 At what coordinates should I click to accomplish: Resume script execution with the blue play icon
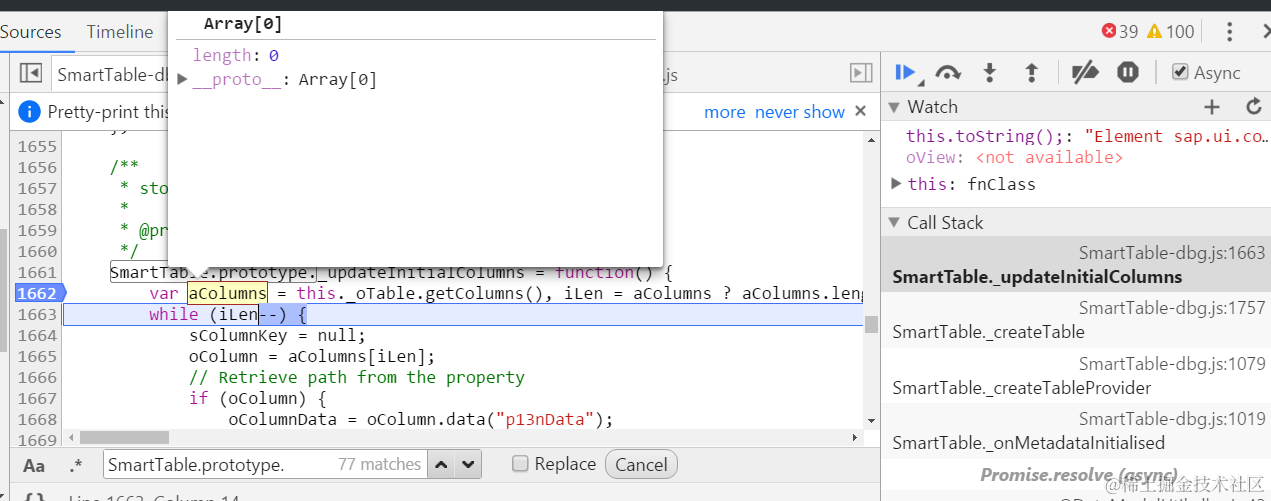click(x=906, y=72)
